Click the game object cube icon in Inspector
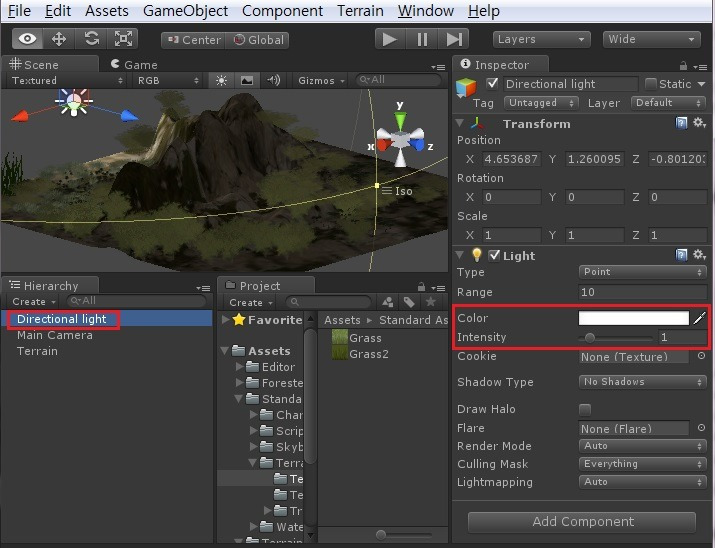Viewport: 715px width, 548px height. pyautogui.click(x=466, y=87)
